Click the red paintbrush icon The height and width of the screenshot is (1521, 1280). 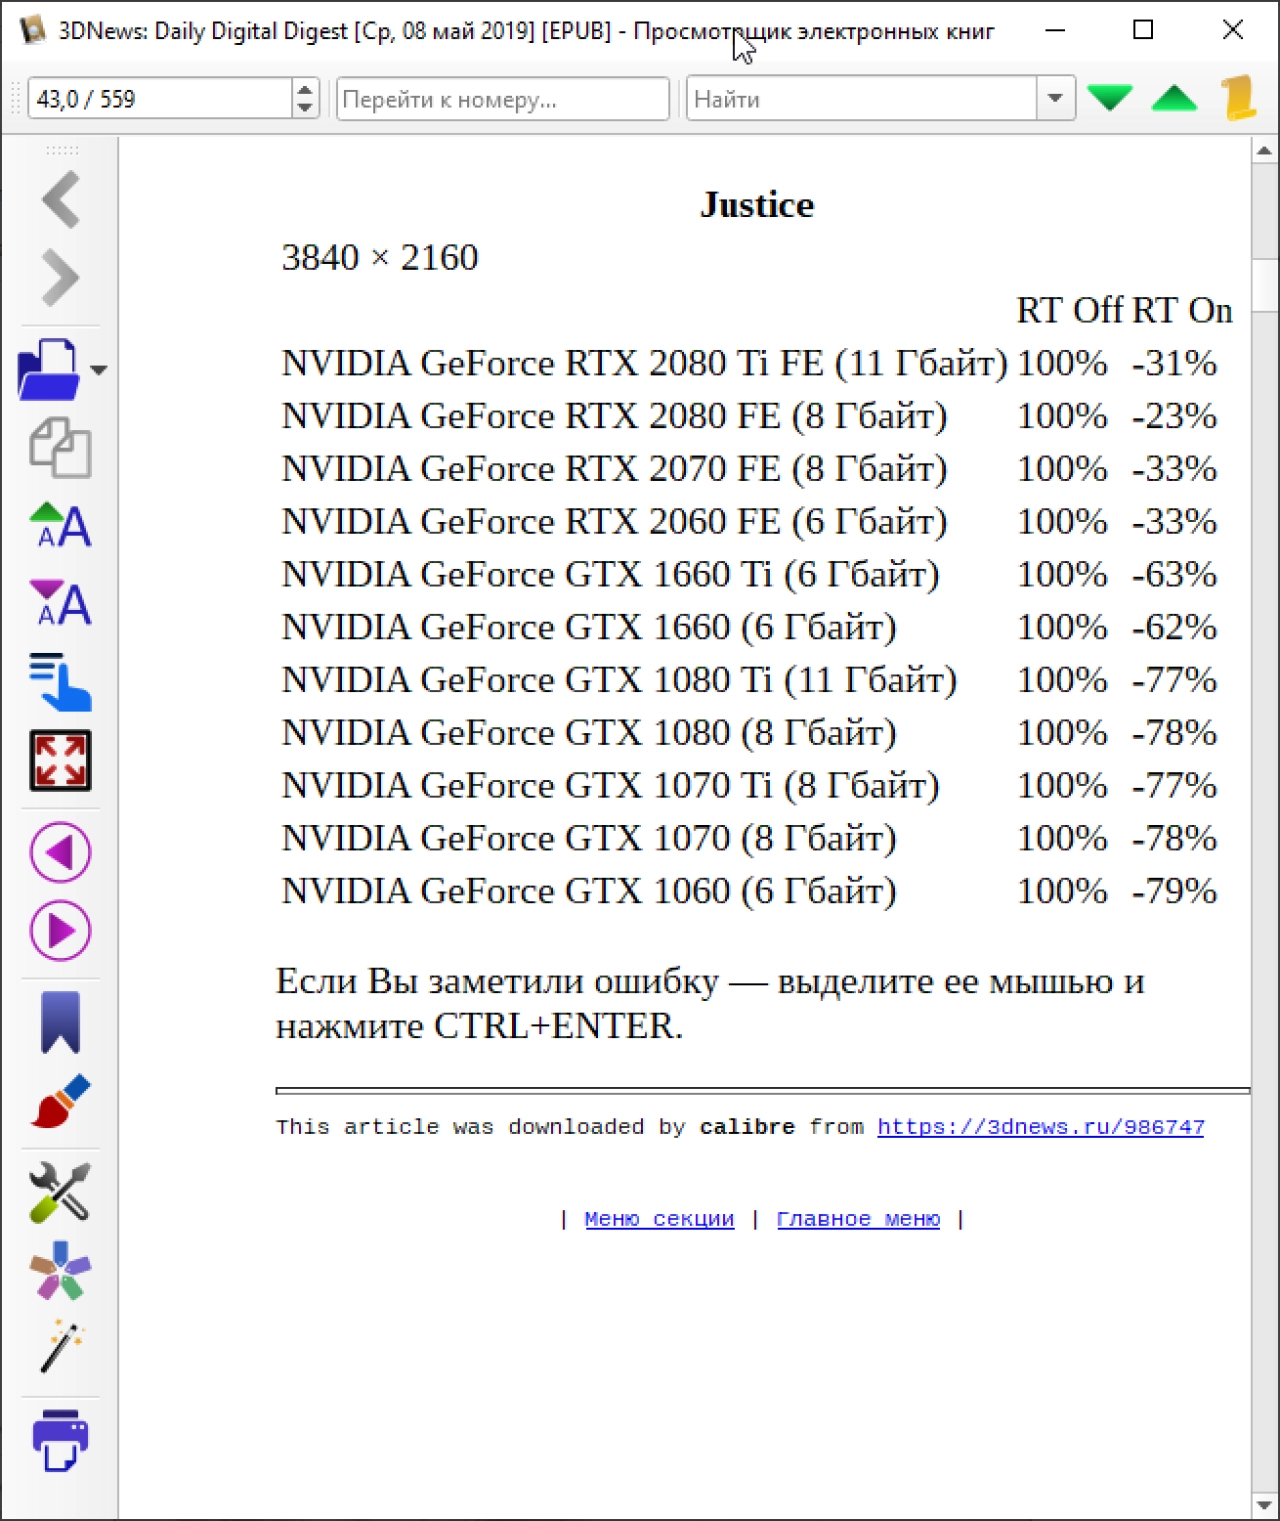point(61,1101)
